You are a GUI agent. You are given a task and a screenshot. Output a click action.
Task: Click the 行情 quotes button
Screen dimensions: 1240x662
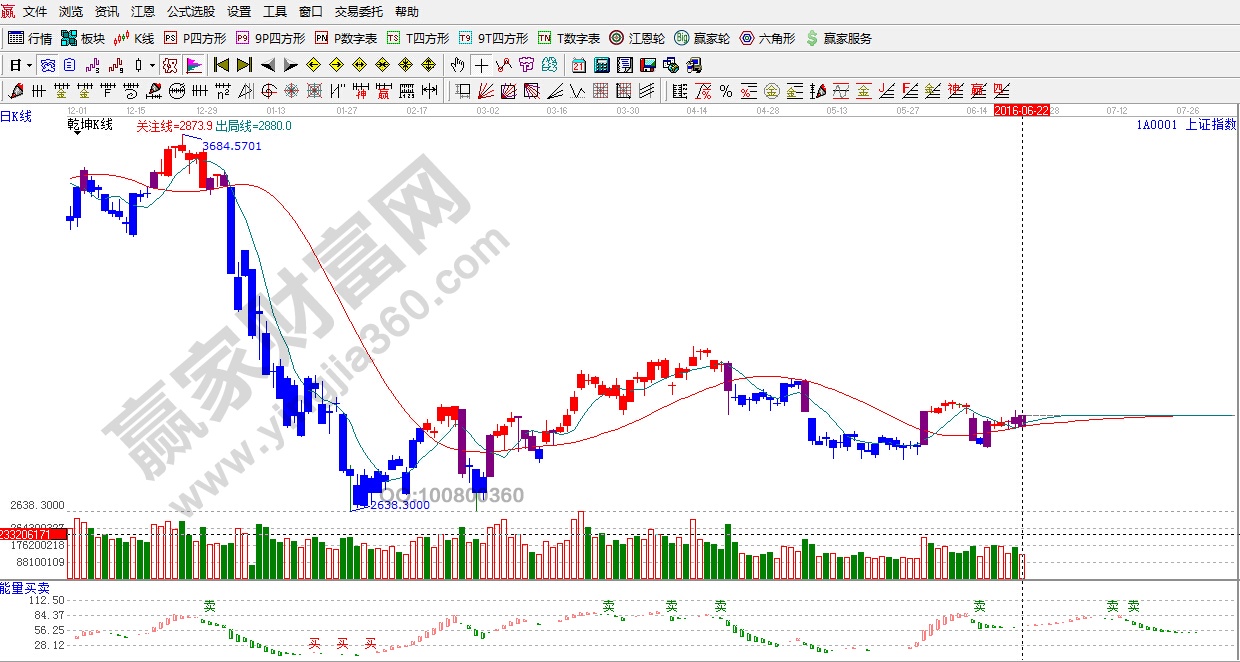click(30, 38)
